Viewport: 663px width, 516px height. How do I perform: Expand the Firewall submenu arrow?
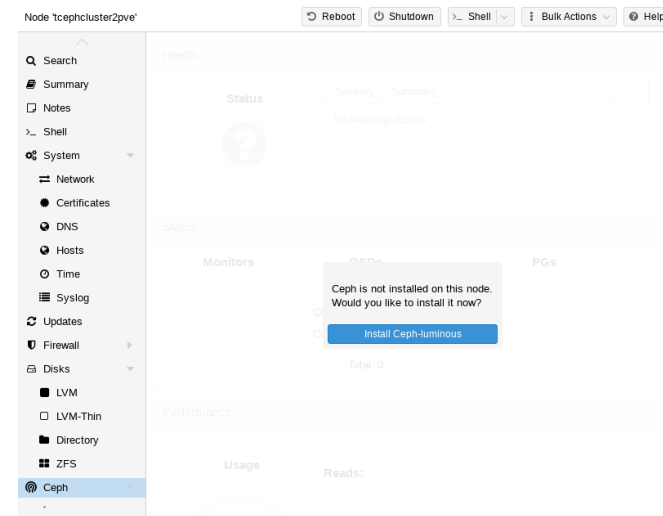pos(129,345)
